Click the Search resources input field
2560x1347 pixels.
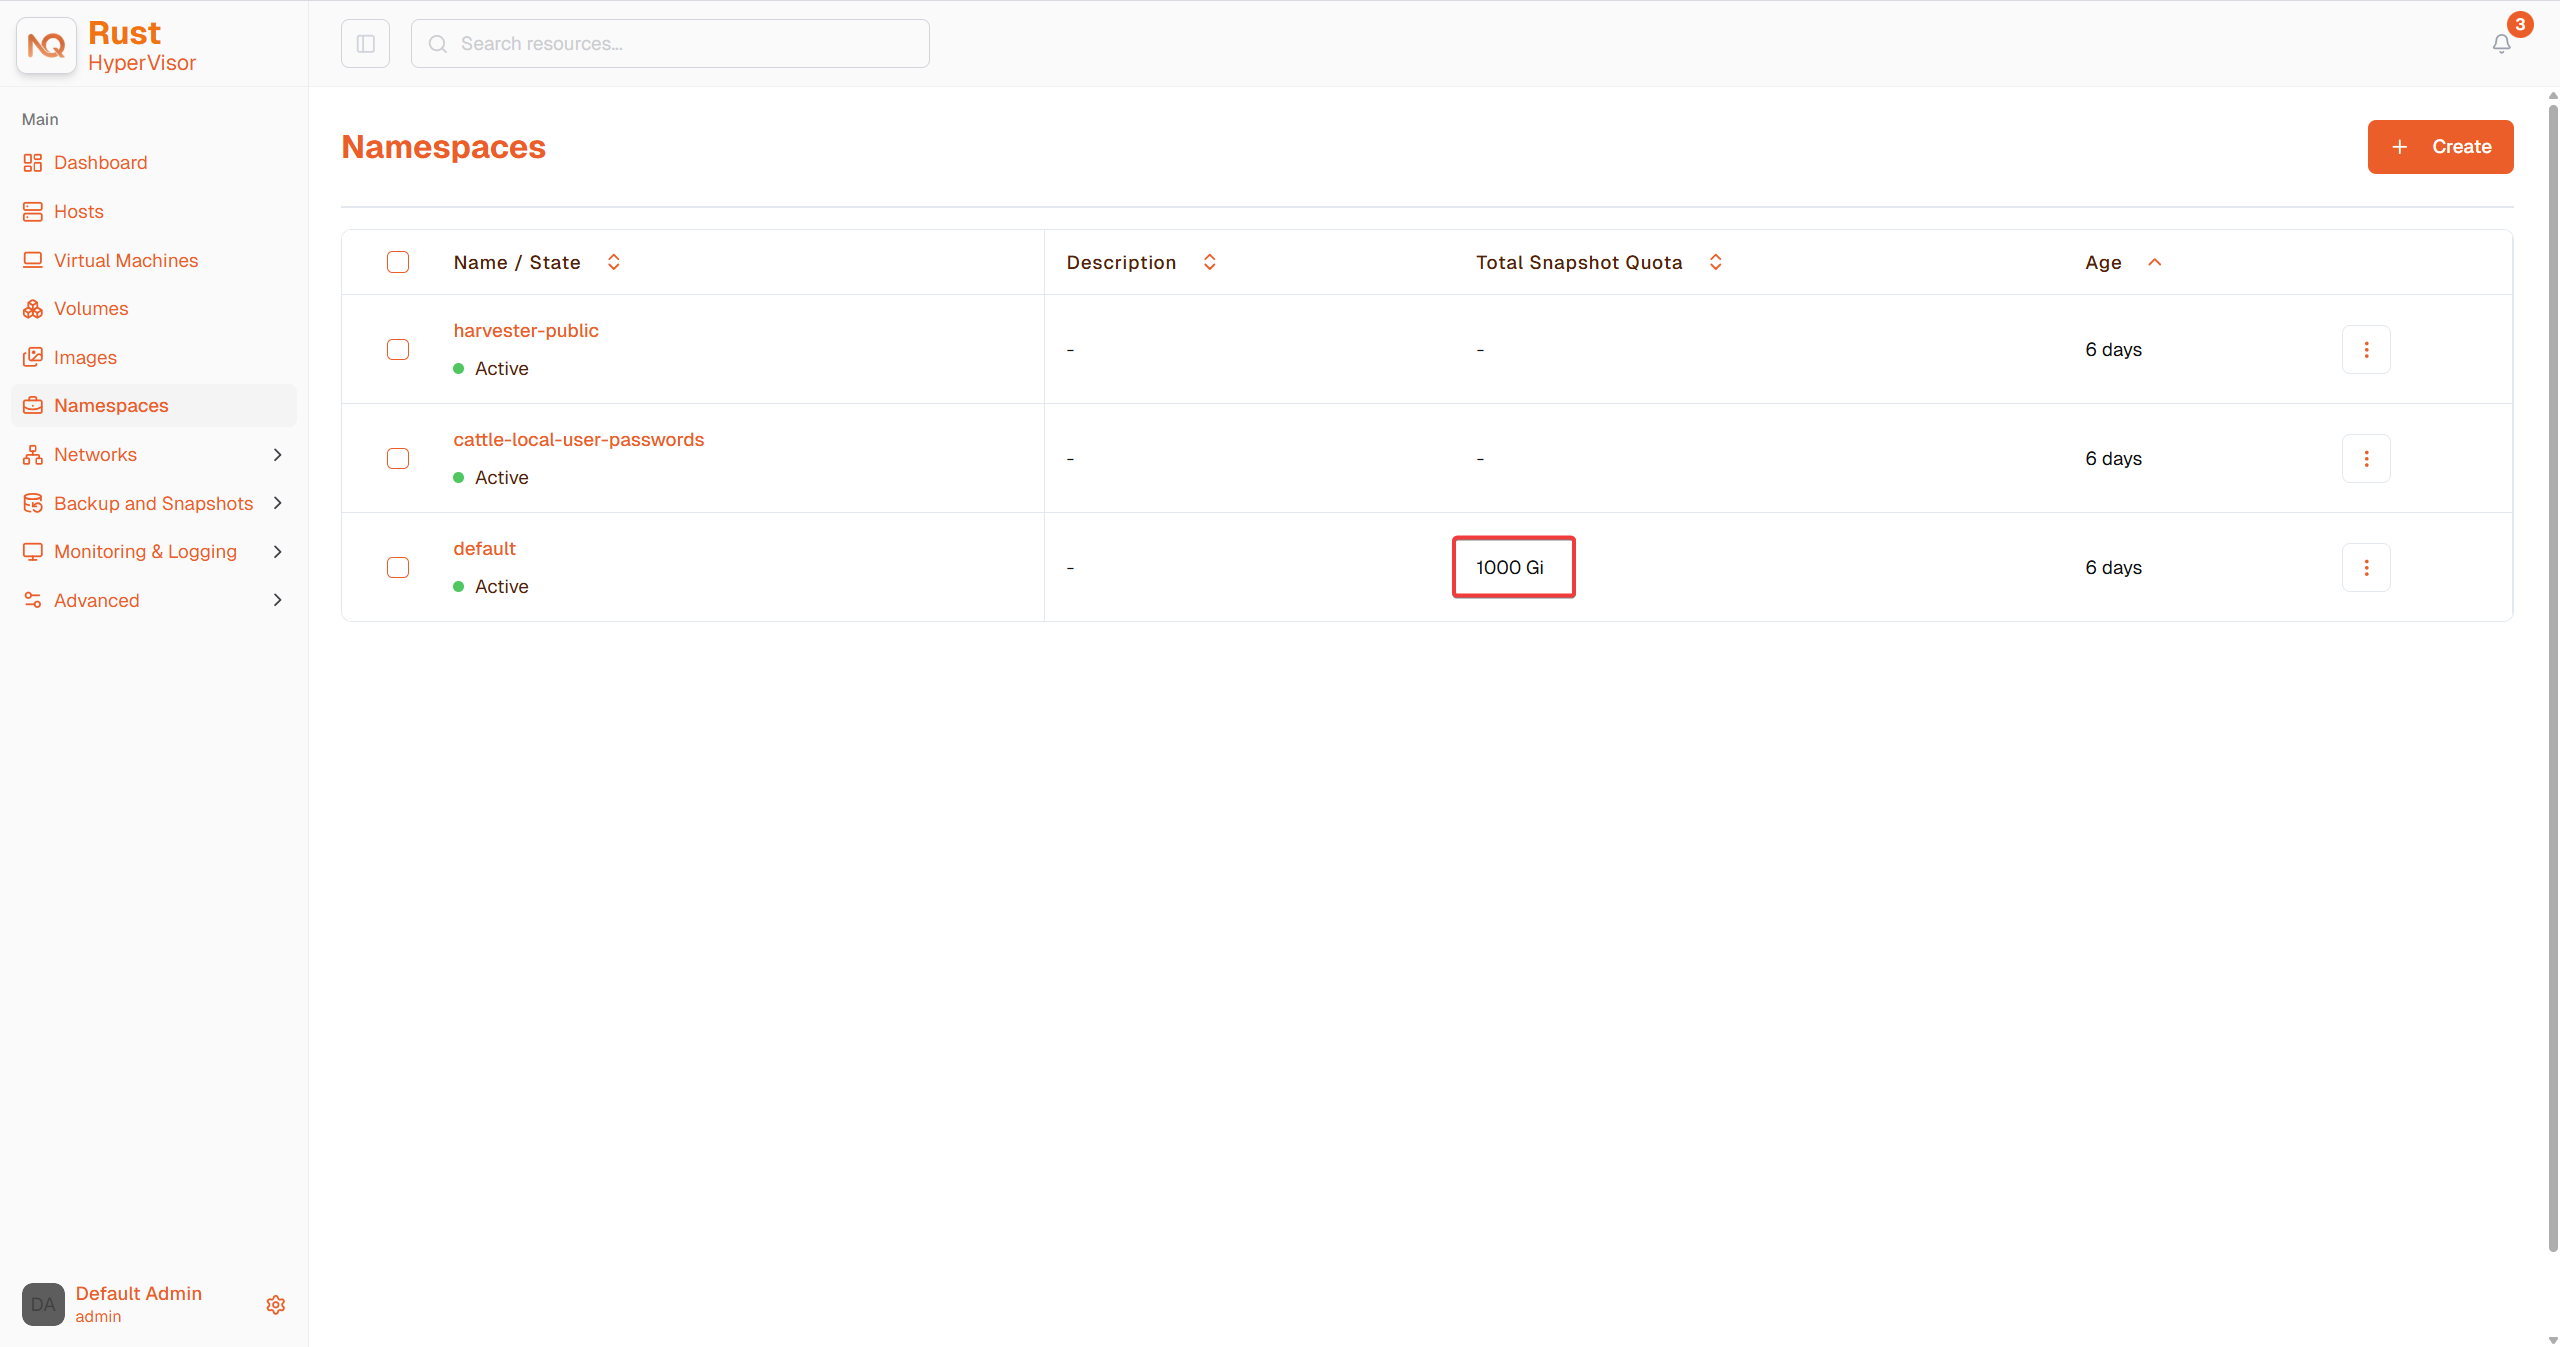point(670,44)
